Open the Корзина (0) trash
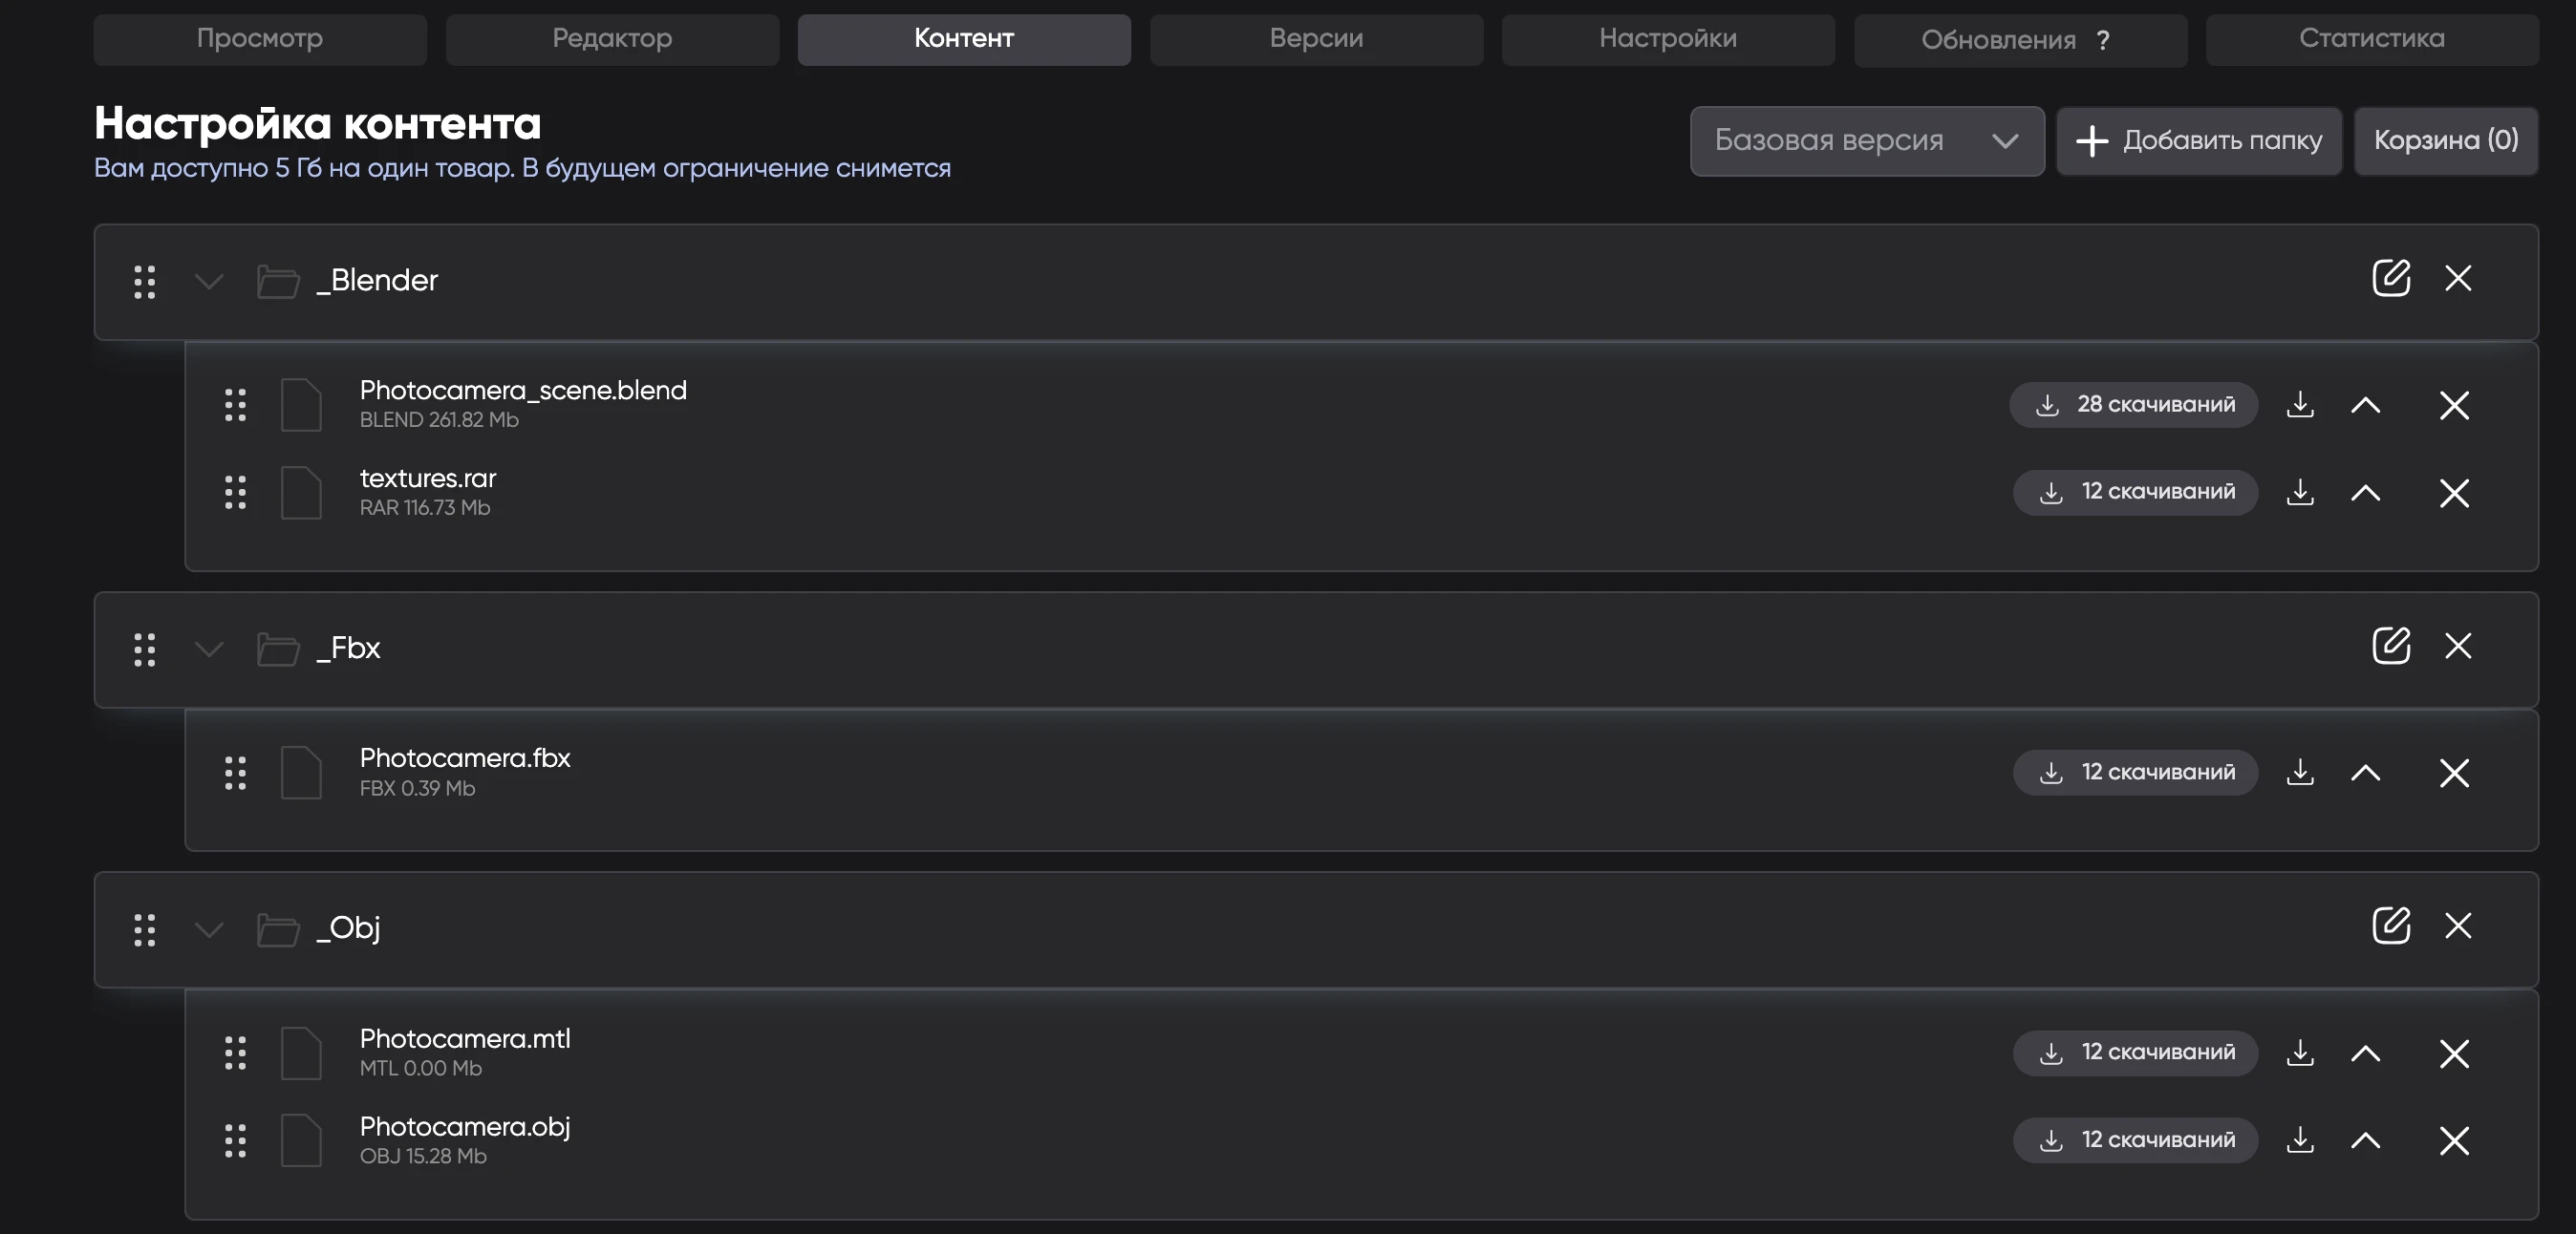2576x1234 pixels. coord(2445,141)
